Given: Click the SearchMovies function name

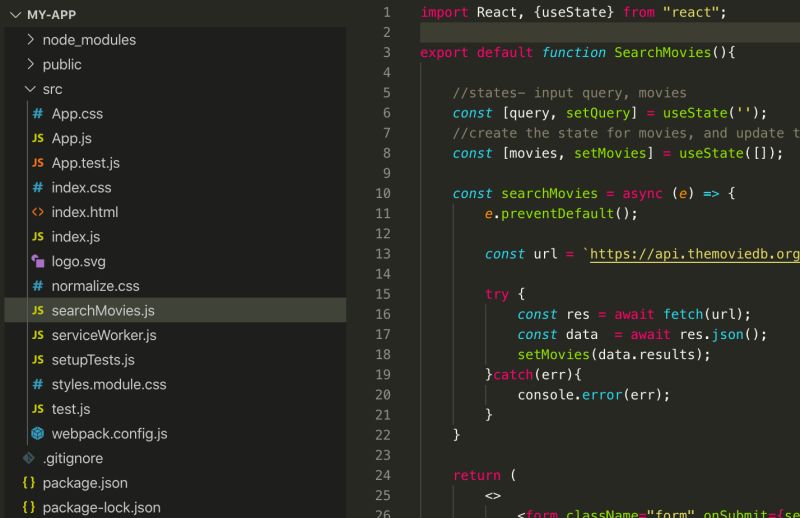Looking at the screenshot, I should coord(662,52).
